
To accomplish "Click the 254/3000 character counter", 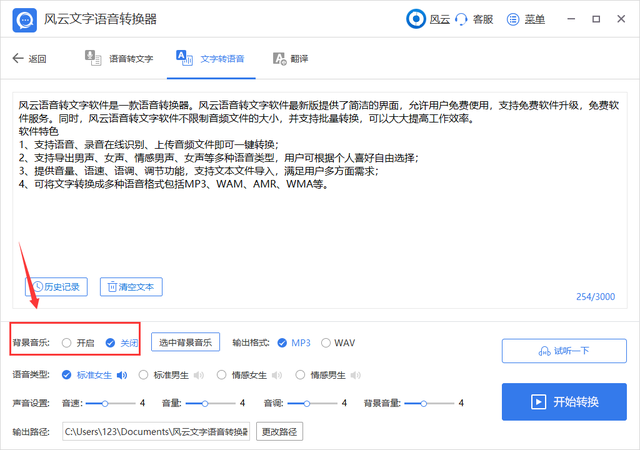I will coord(596,297).
